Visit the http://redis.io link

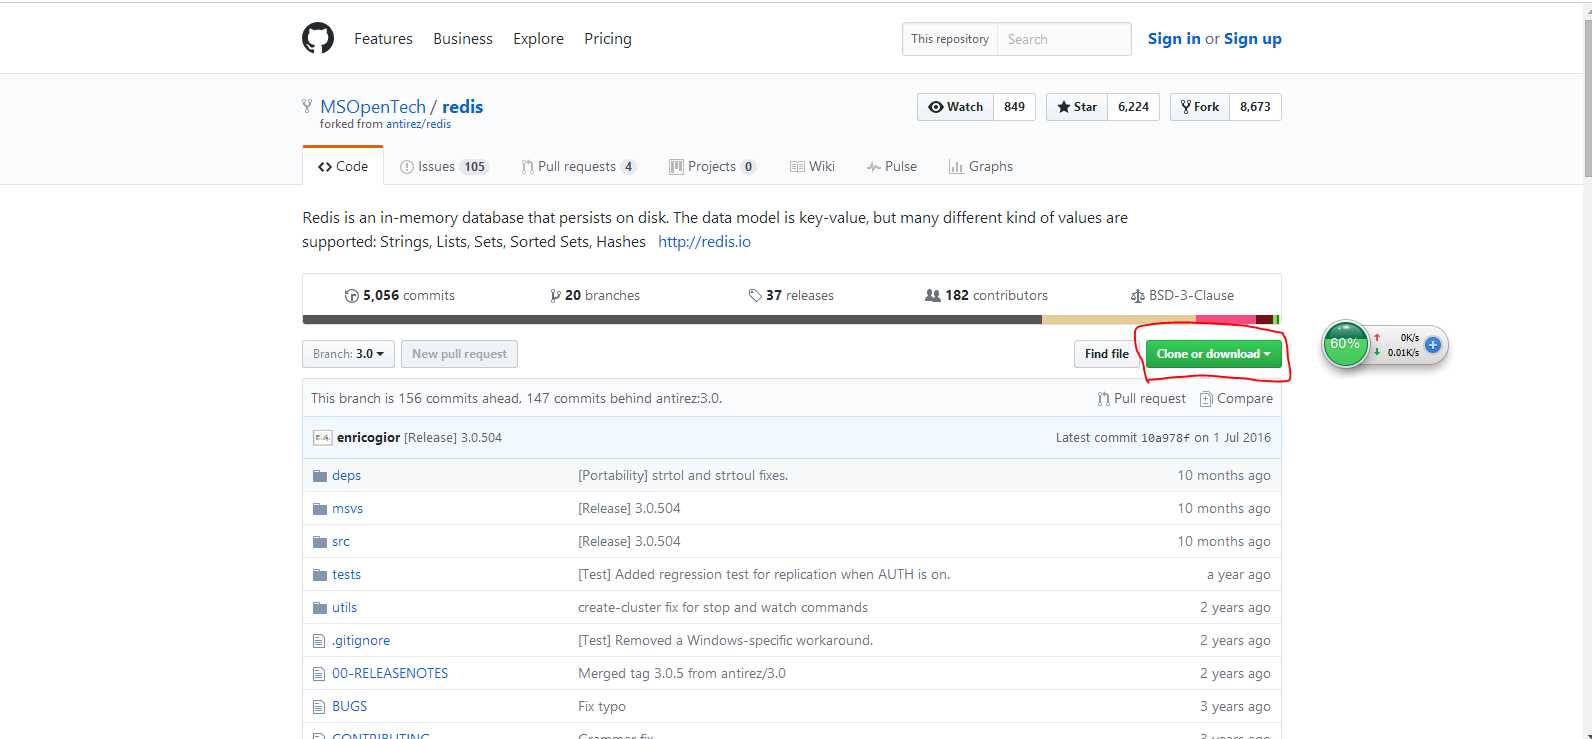704,241
